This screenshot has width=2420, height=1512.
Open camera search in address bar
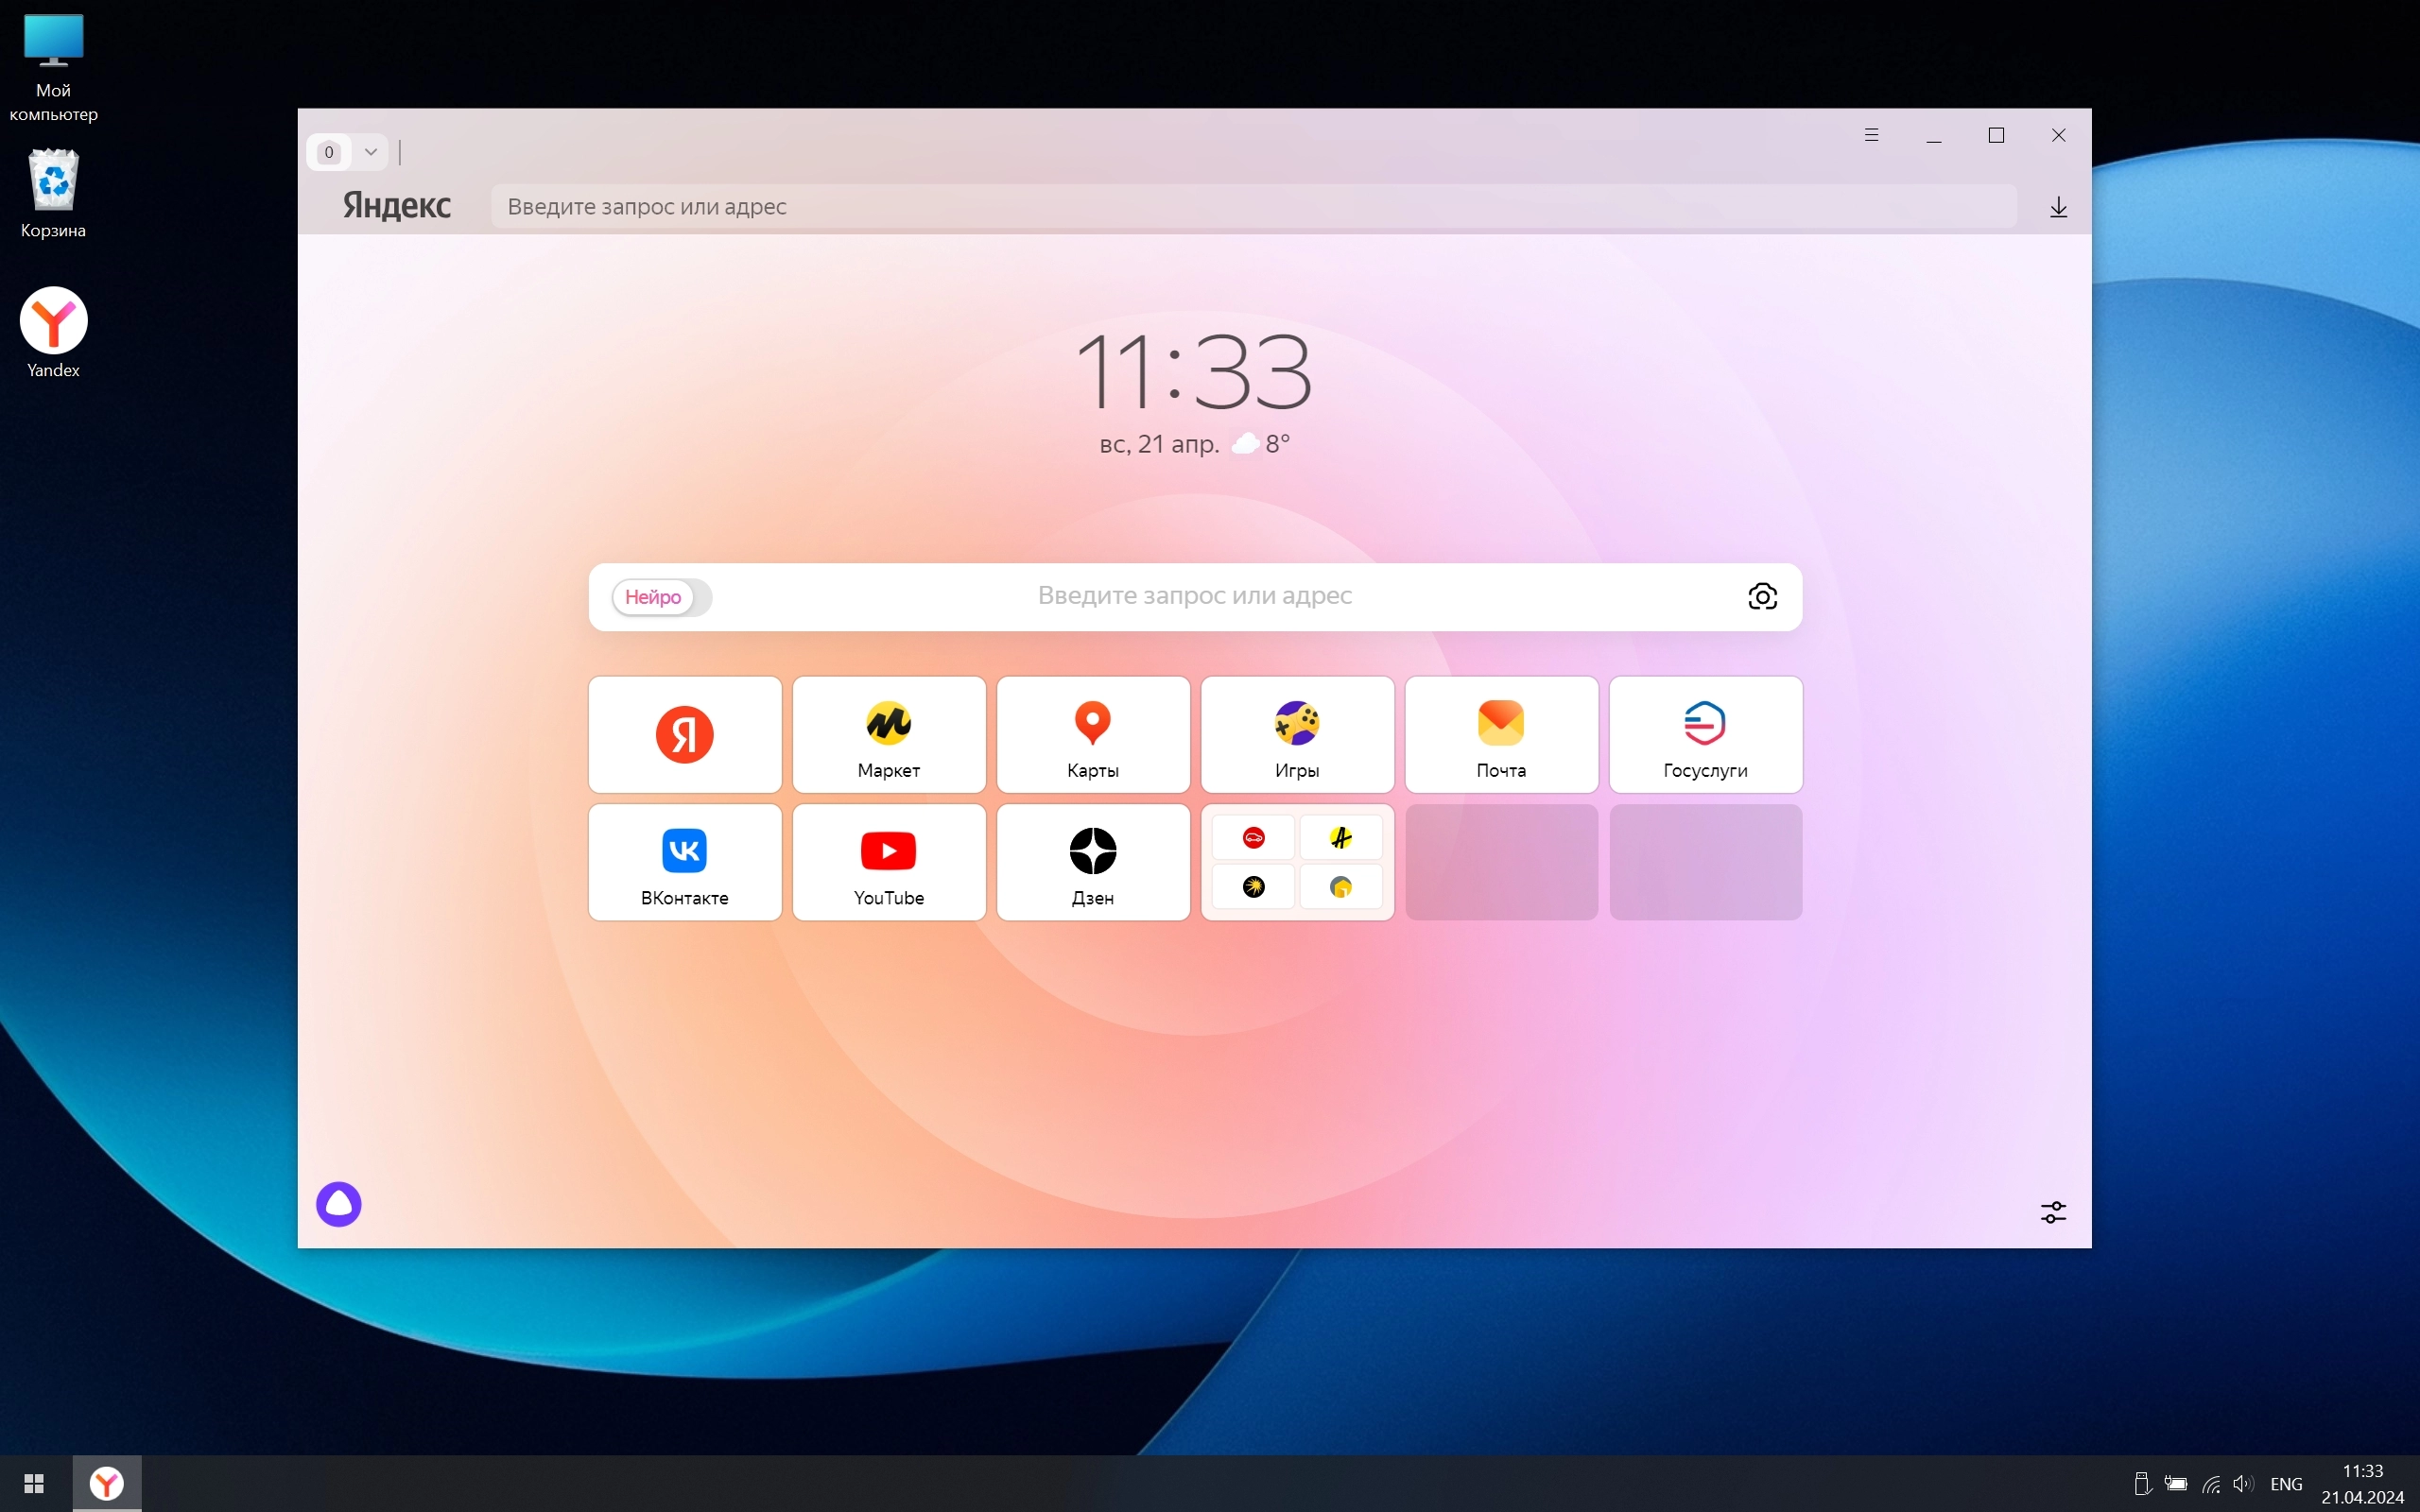[x=1763, y=595]
